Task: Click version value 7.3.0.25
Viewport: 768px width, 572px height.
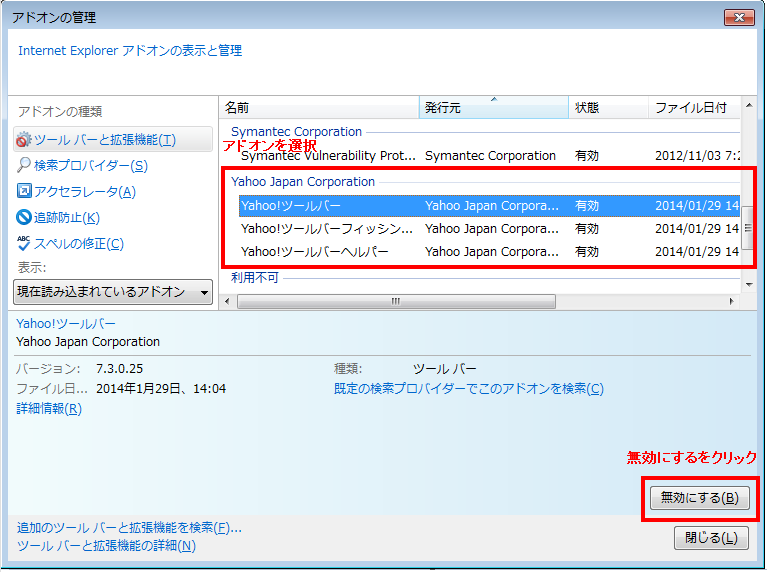Action: (x=120, y=369)
